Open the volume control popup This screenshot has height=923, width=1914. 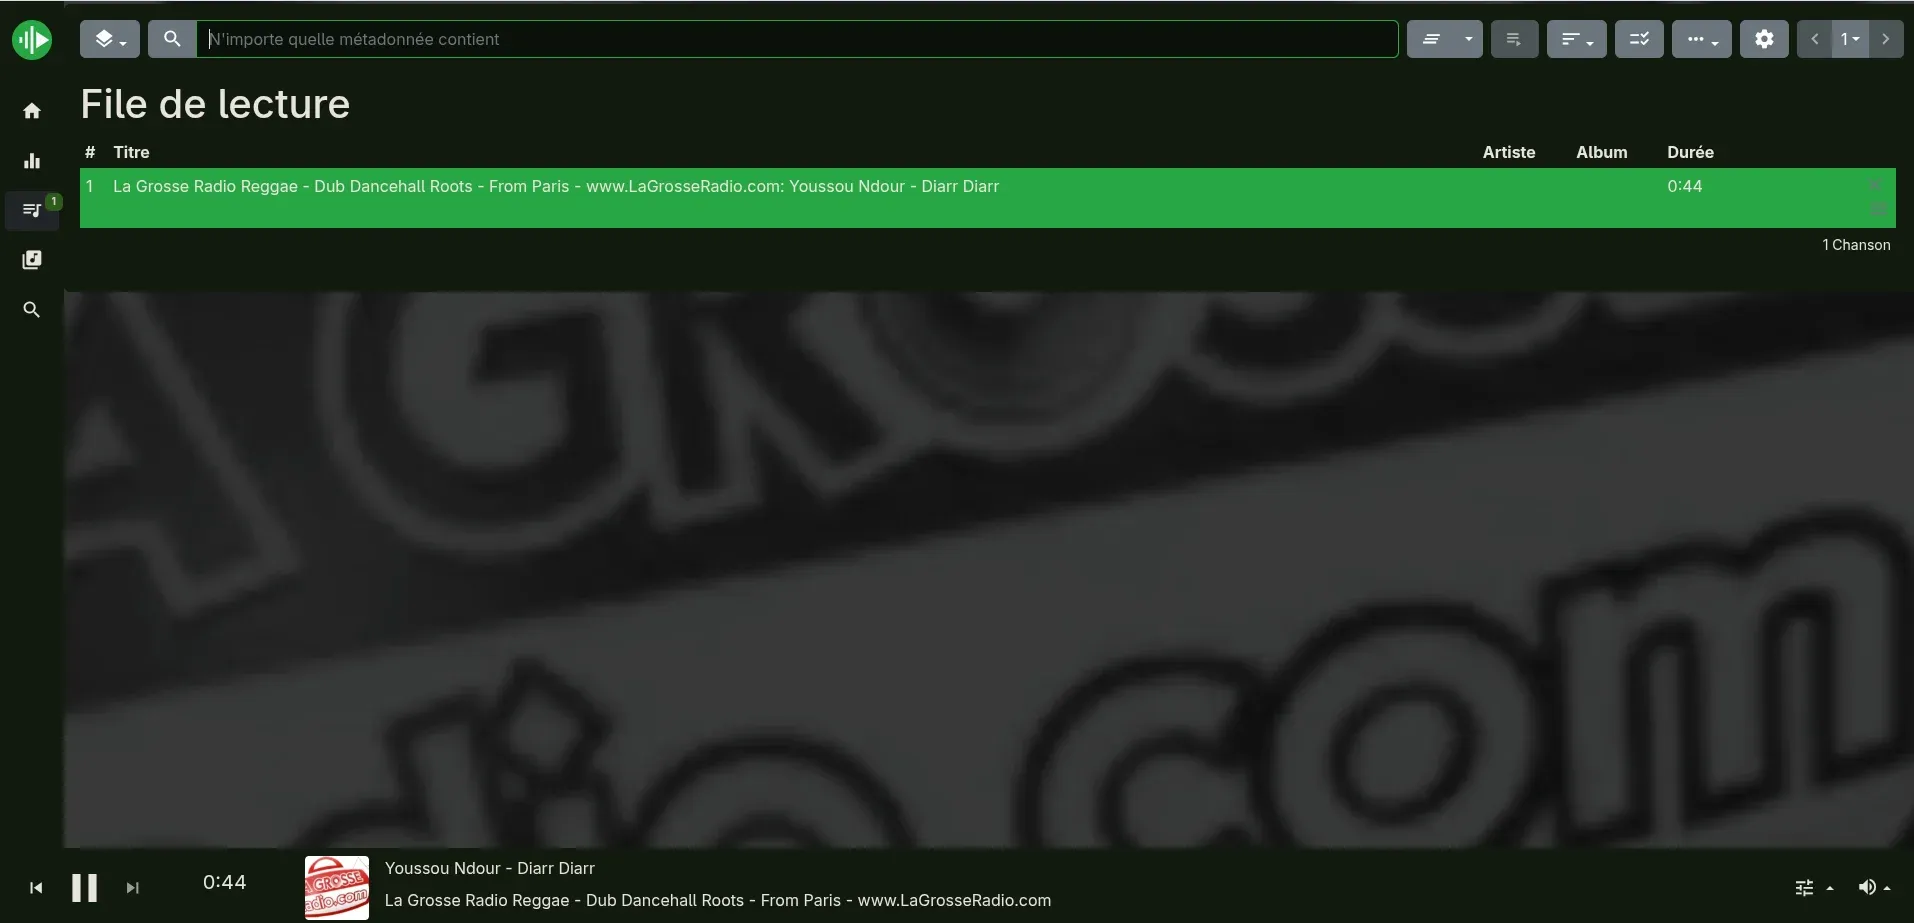point(1874,888)
